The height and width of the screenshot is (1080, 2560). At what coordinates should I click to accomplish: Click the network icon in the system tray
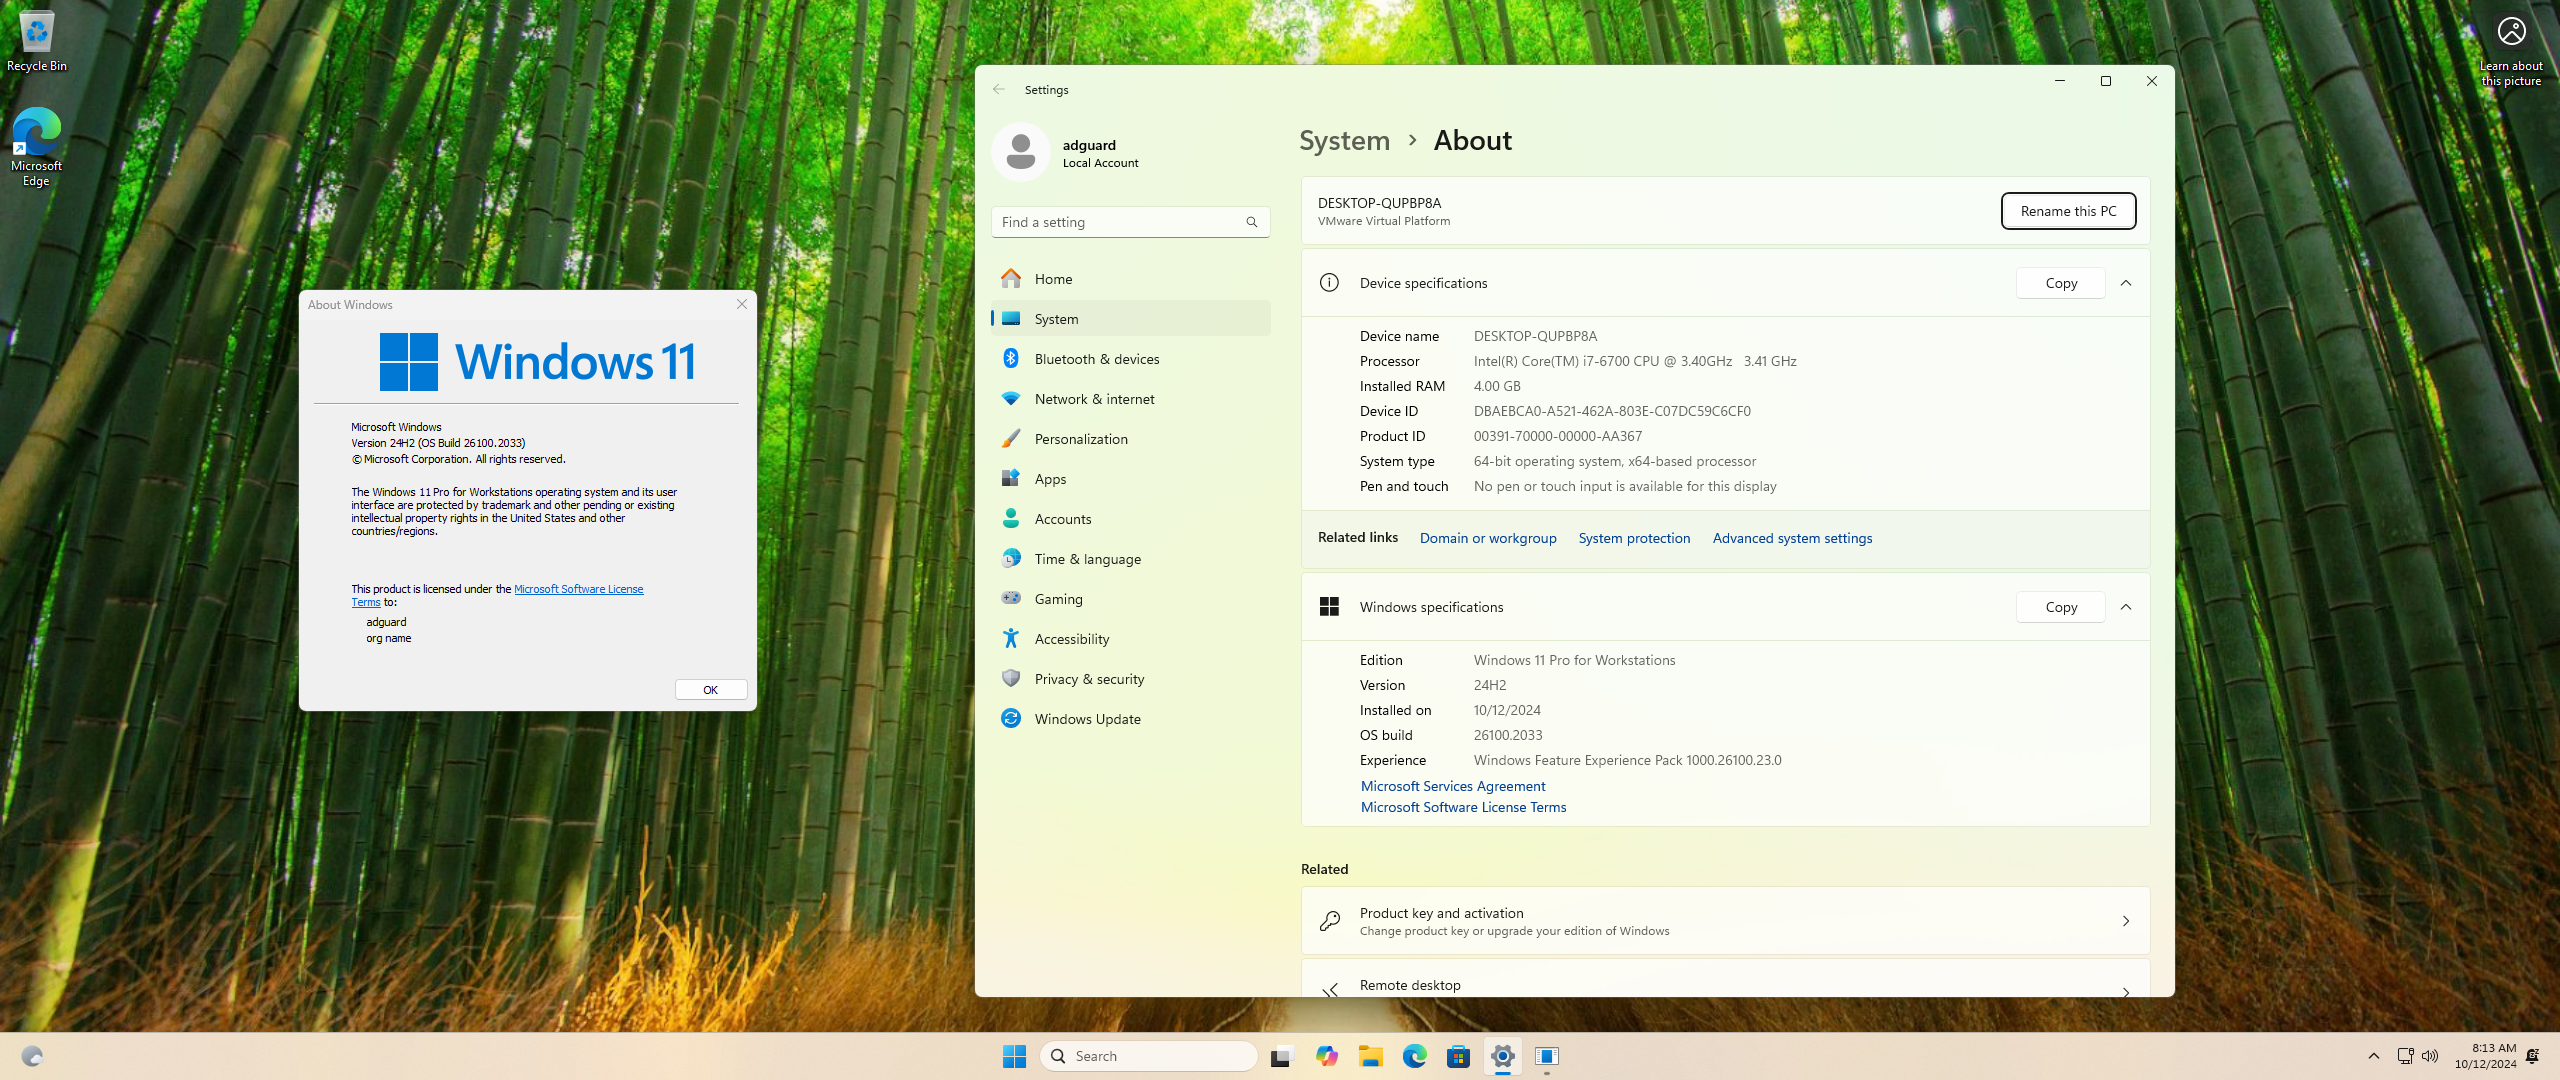point(2405,1056)
